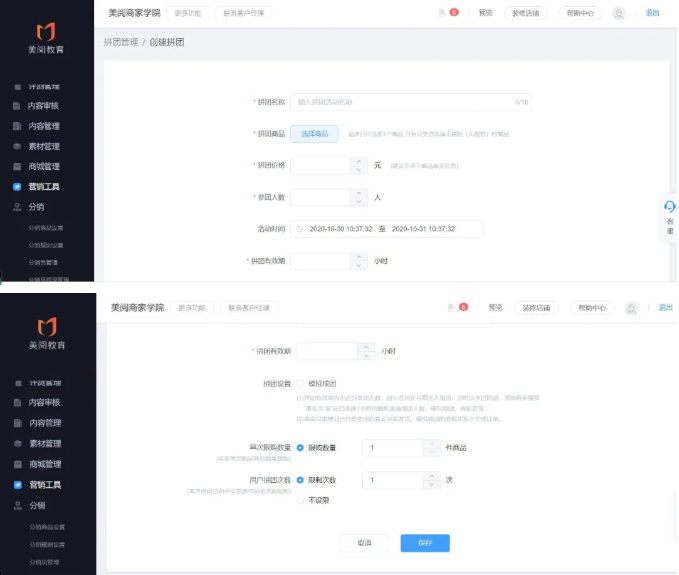679x575 pixels.
Task: Enable the 模拟成团 checkbox
Action: click(301, 383)
